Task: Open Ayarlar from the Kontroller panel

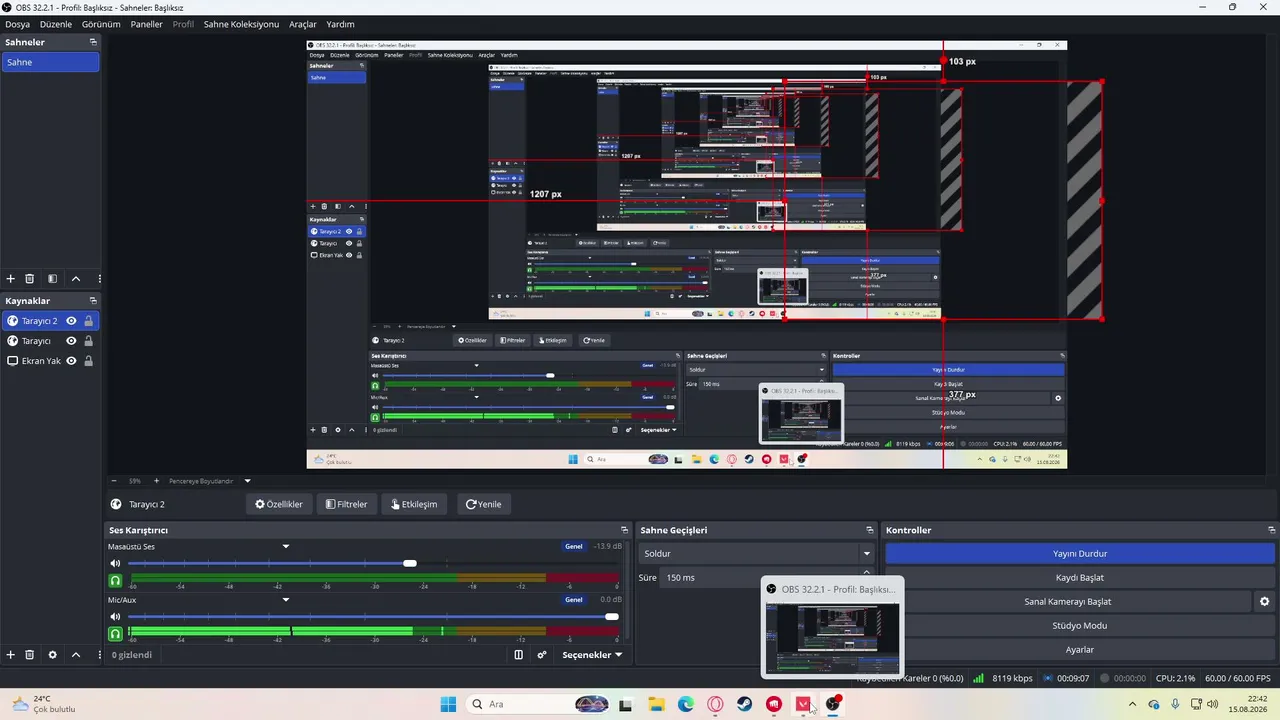Action: [1080, 650]
